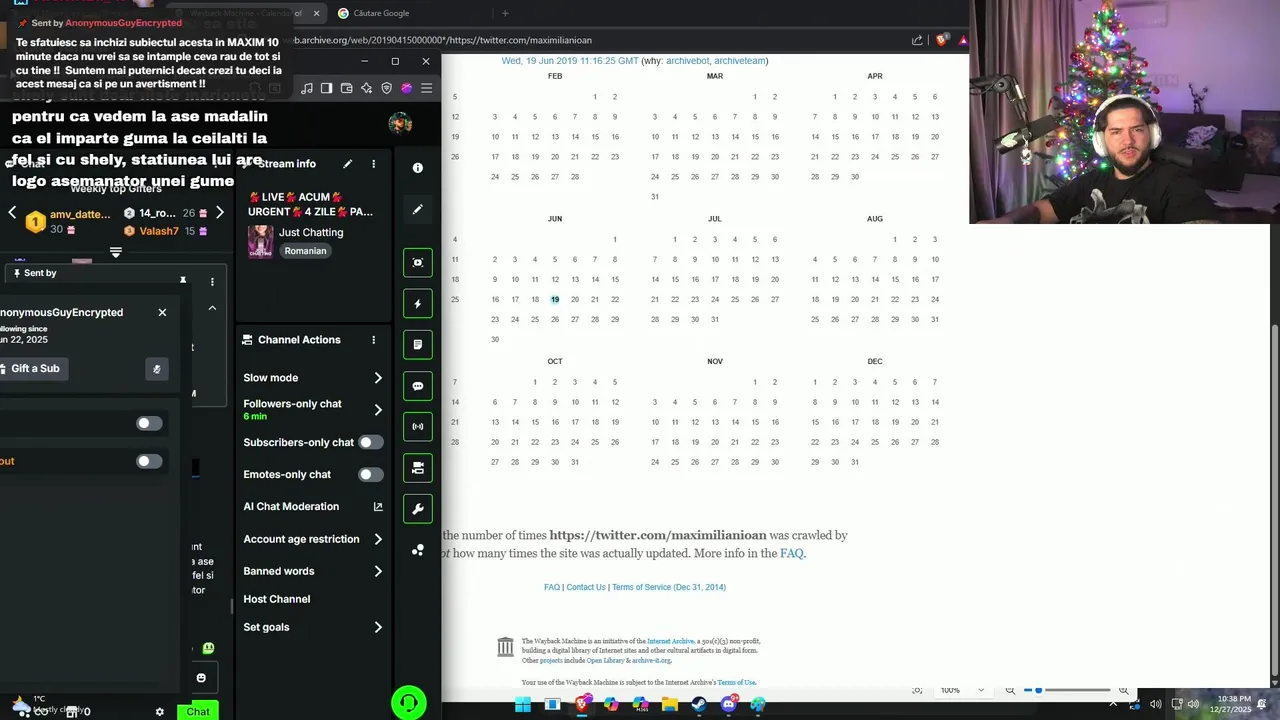Image resolution: width=1280 pixels, height=720 pixels.
Task: Toggle Subscribers-only chat switch
Action: [x=371, y=442]
